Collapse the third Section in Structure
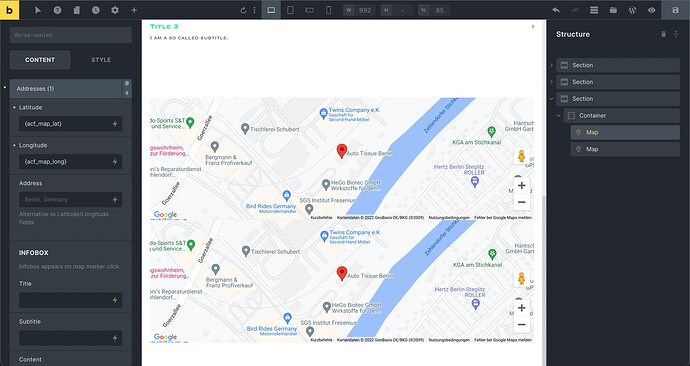 [x=552, y=99]
